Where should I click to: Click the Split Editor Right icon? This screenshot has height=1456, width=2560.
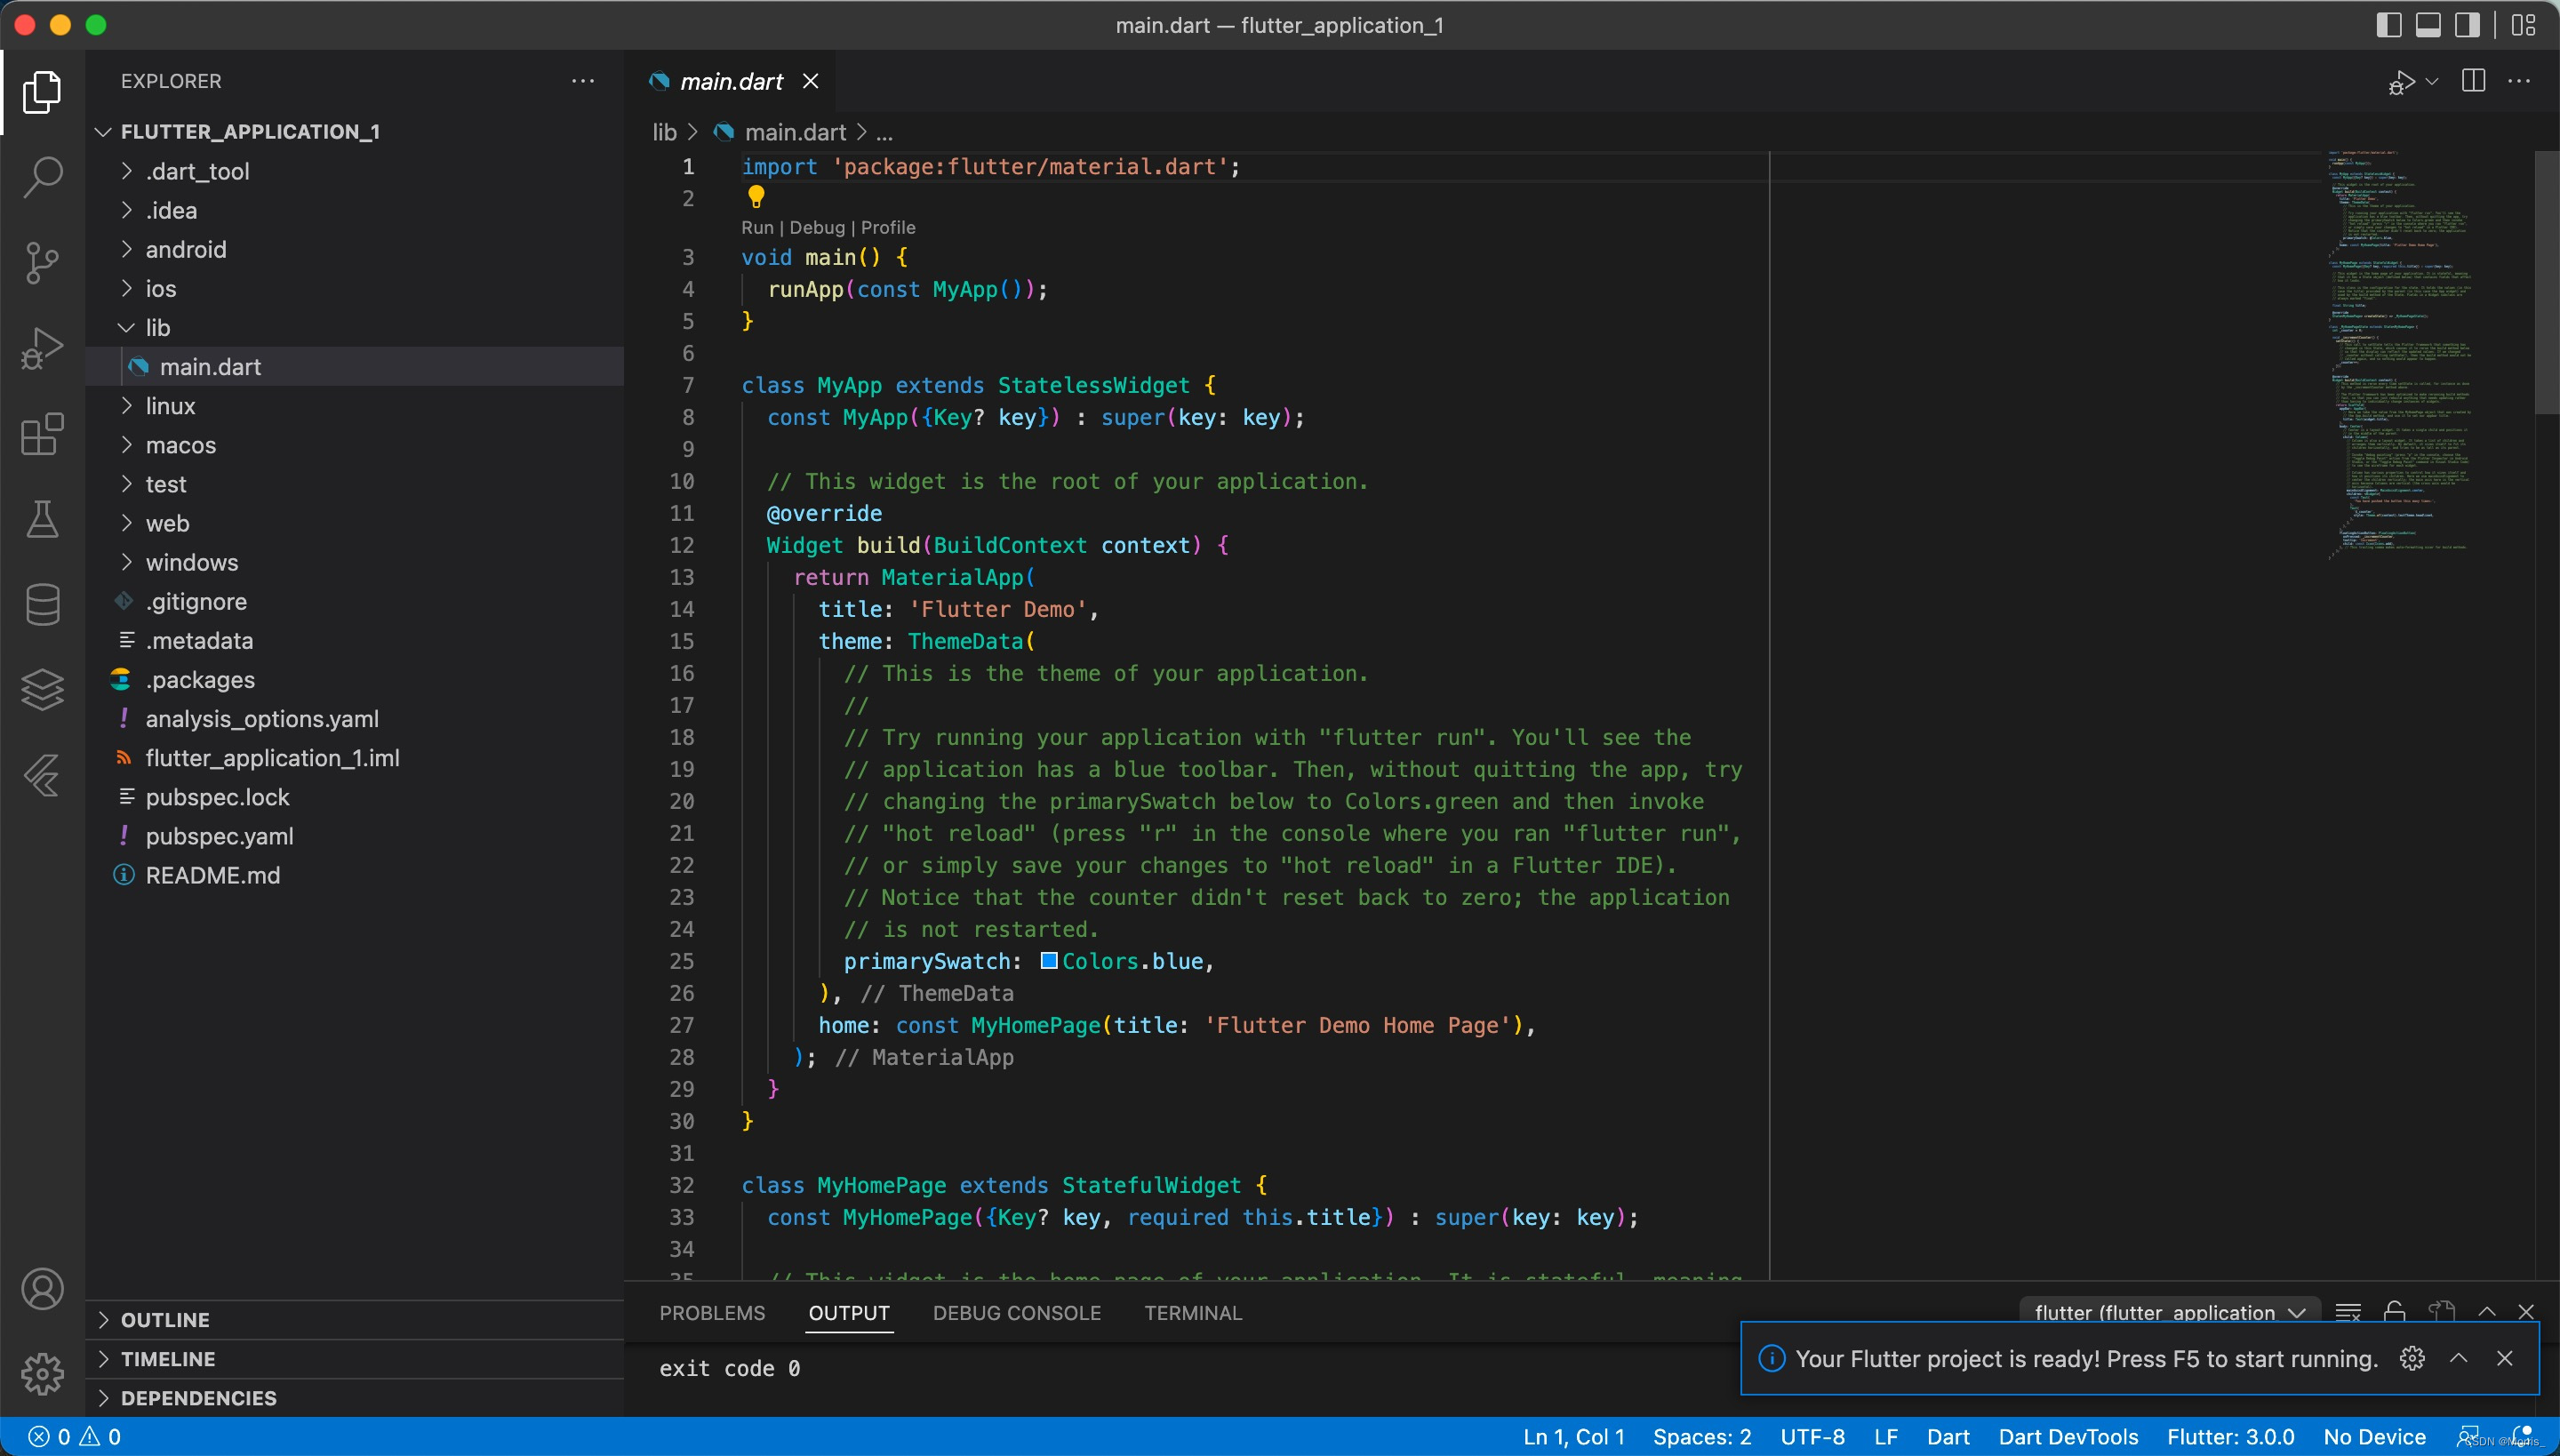click(x=2473, y=81)
